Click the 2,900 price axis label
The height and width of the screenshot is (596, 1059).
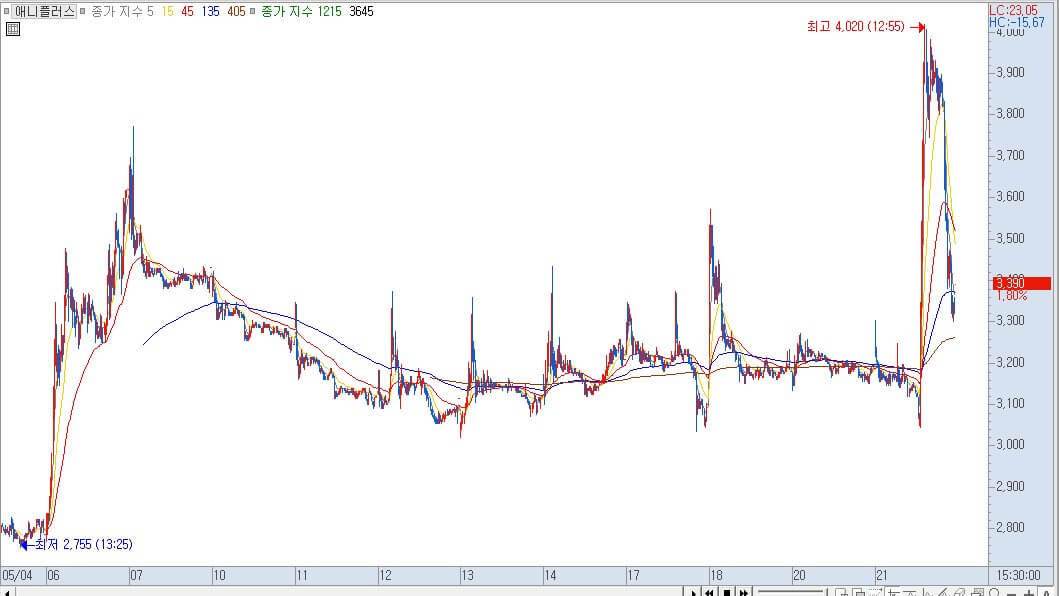(1010, 487)
